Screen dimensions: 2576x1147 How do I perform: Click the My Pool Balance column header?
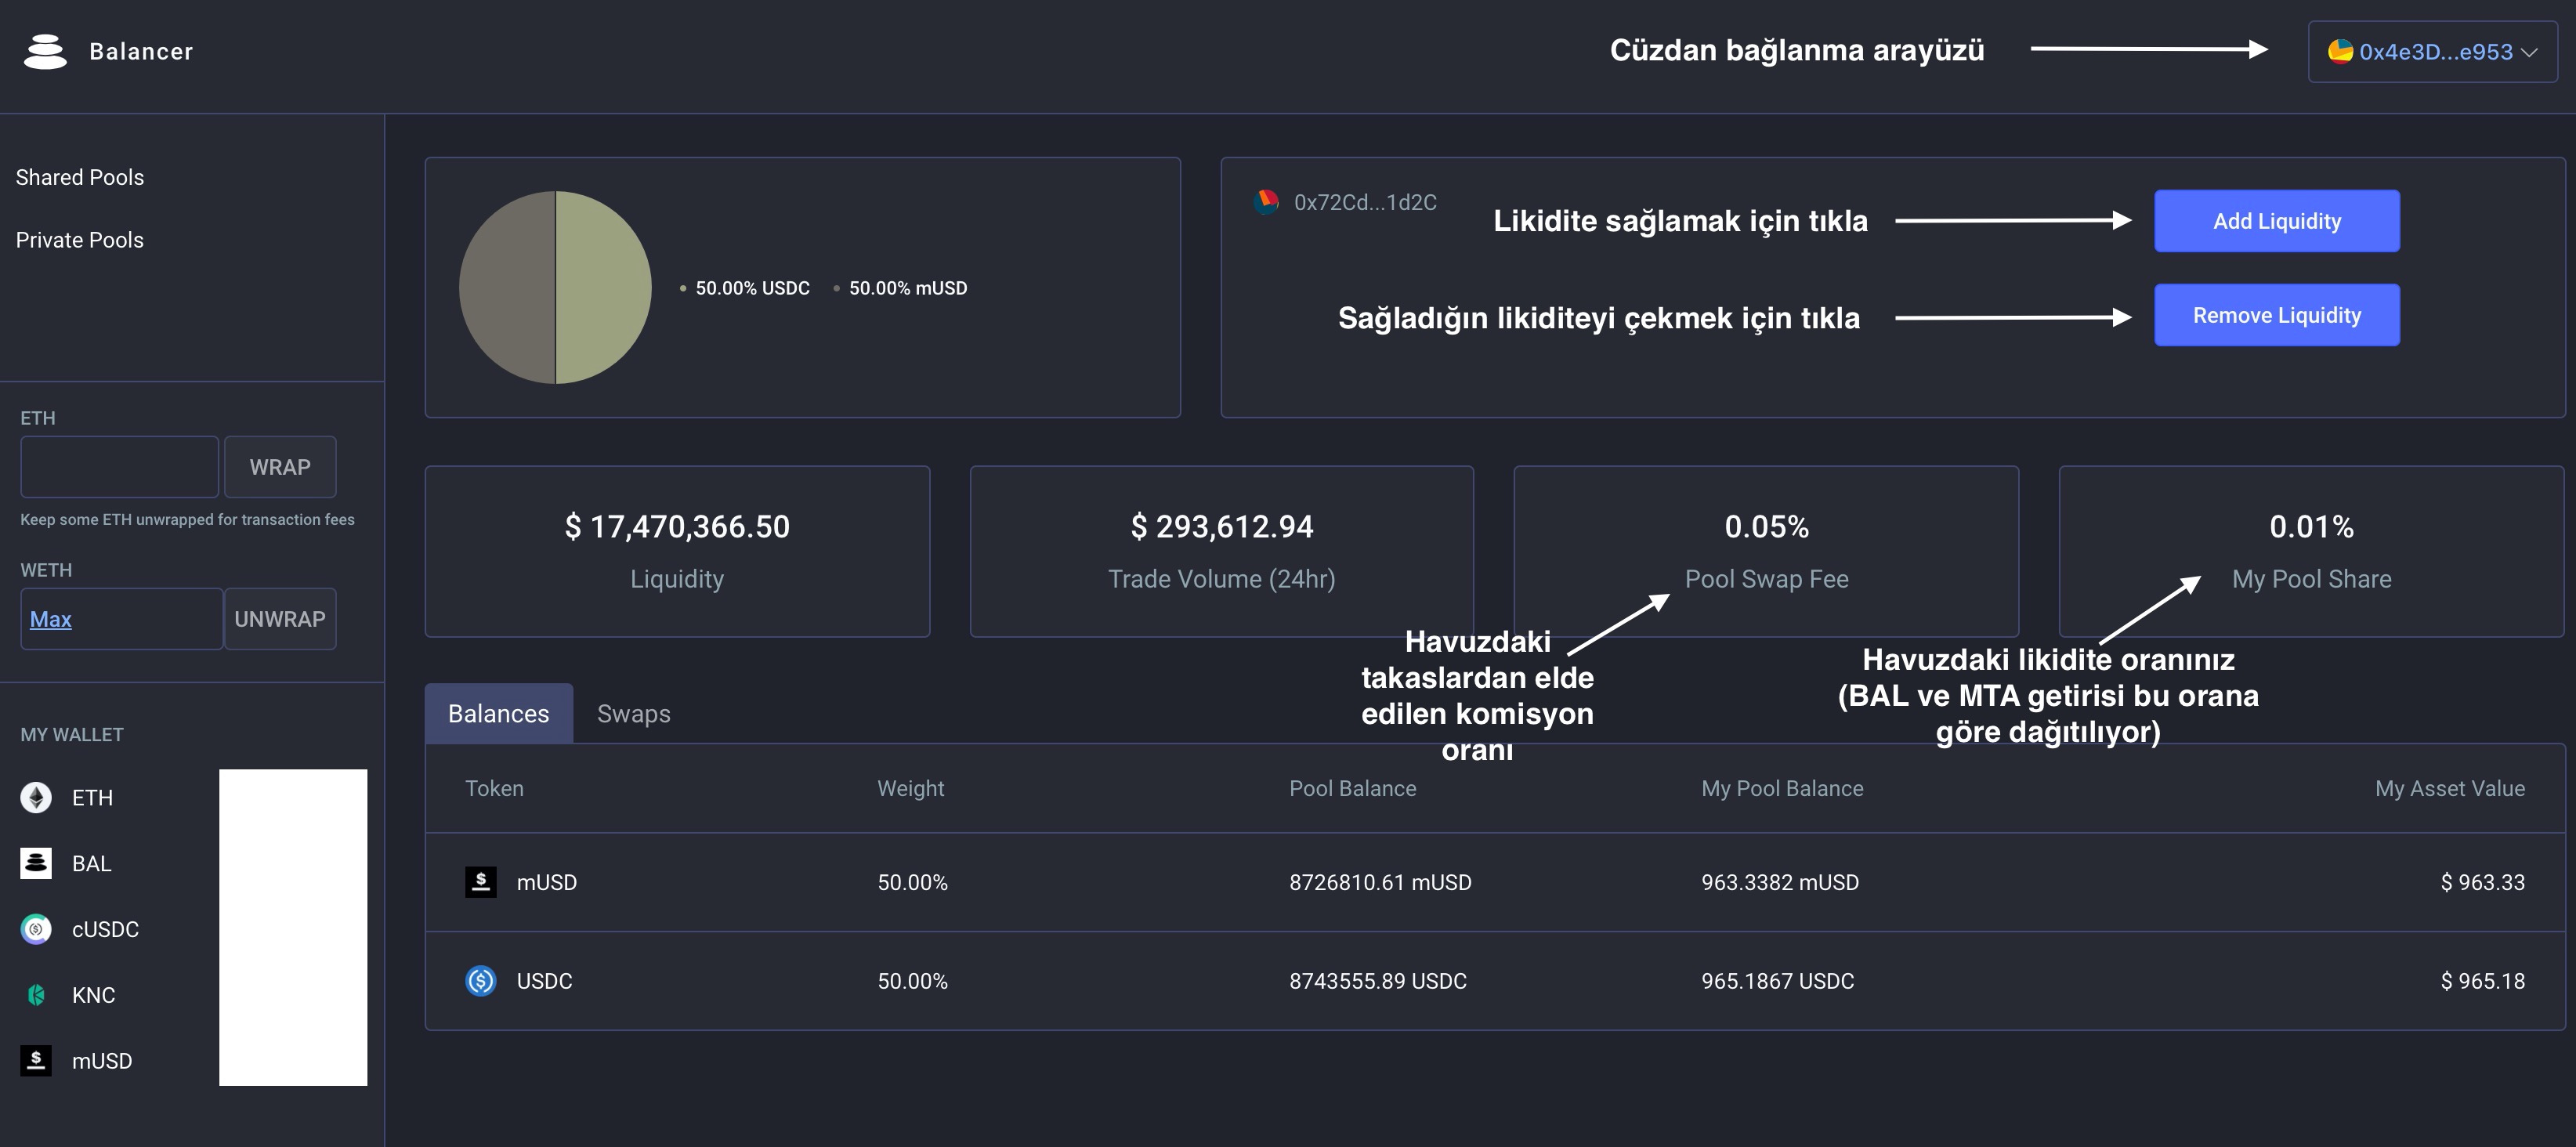pyautogui.click(x=1783, y=788)
